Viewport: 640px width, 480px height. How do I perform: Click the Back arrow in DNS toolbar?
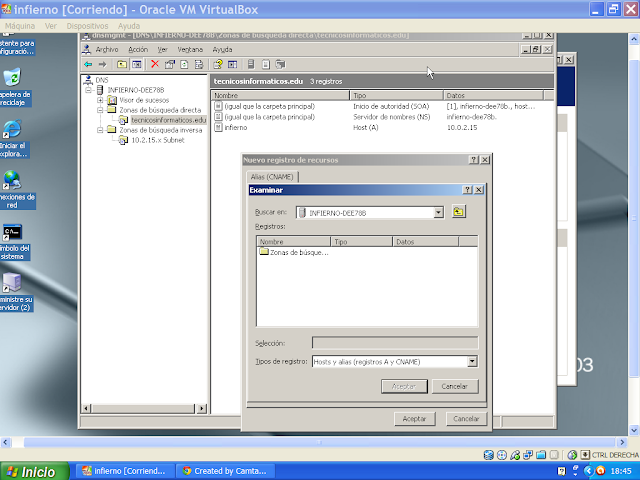(88, 64)
